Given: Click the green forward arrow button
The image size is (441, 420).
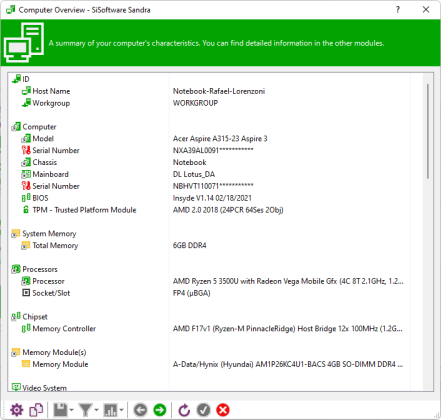Looking at the screenshot, I should click(160, 410).
